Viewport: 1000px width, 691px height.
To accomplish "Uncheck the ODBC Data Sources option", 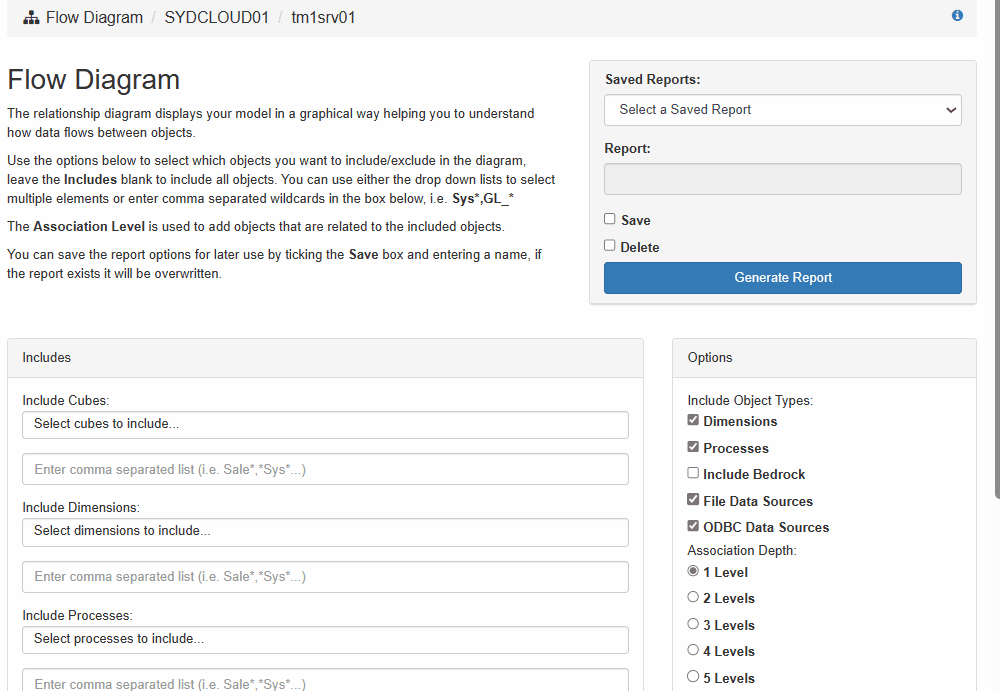I will pos(693,527).
